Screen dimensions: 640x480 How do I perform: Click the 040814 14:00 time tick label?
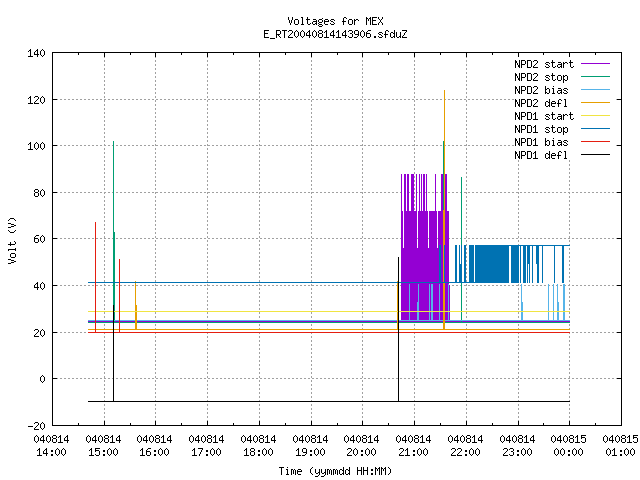click(51, 446)
